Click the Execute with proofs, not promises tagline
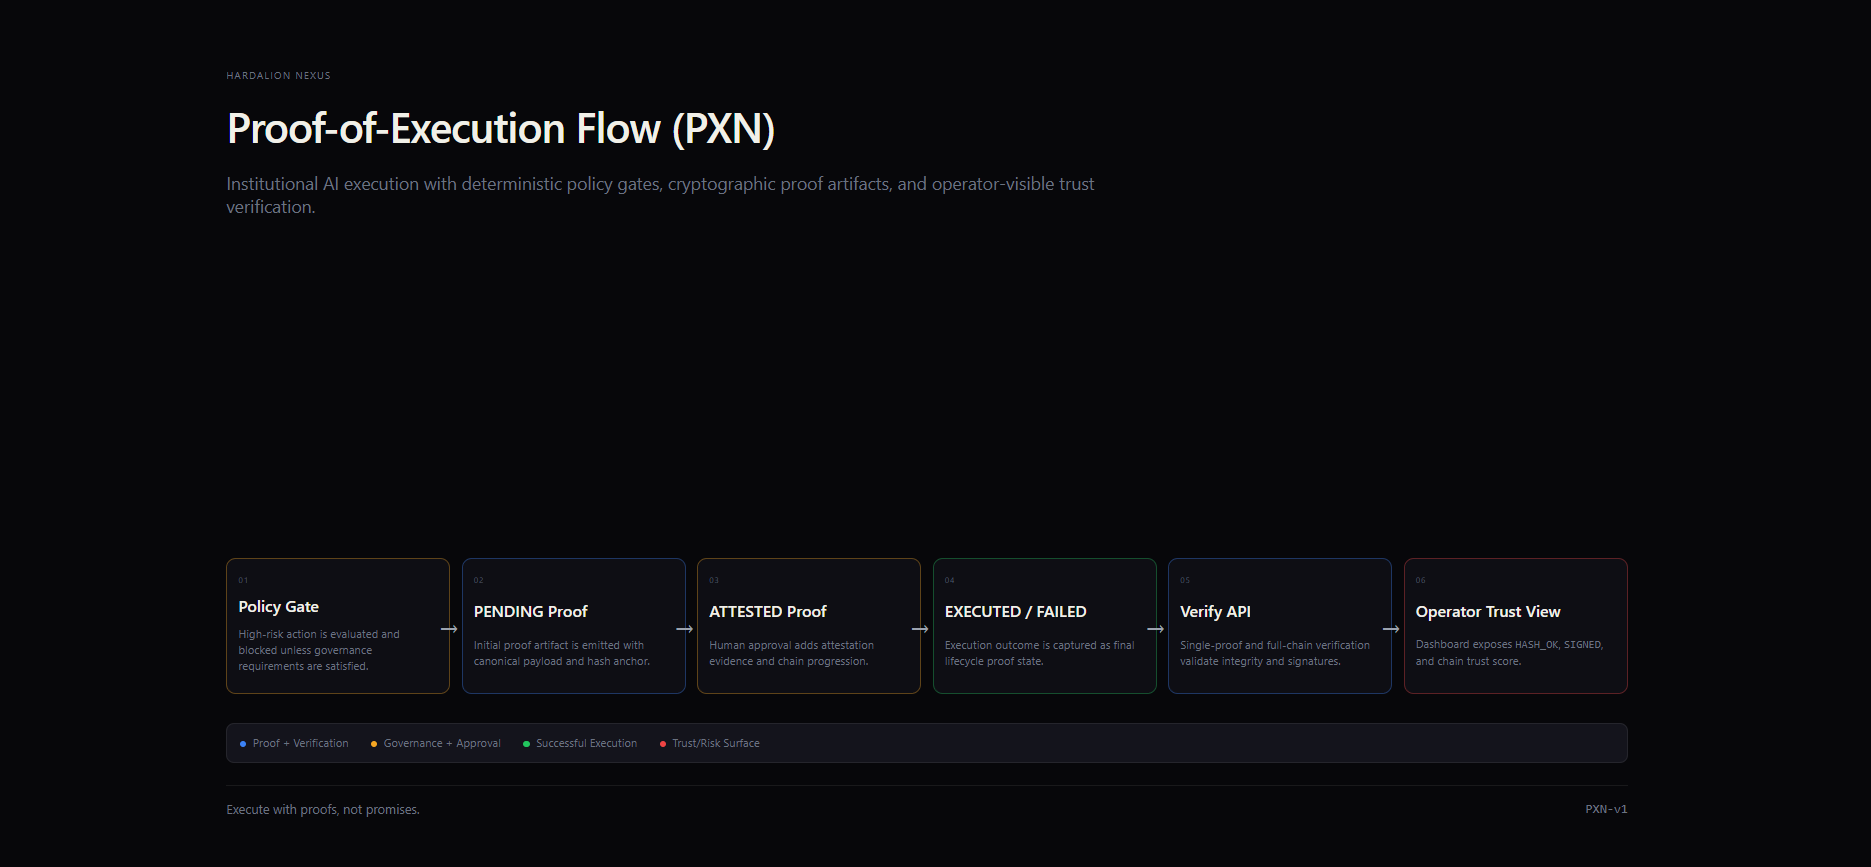The image size is (1871, 867). click(x=323, y=810)
